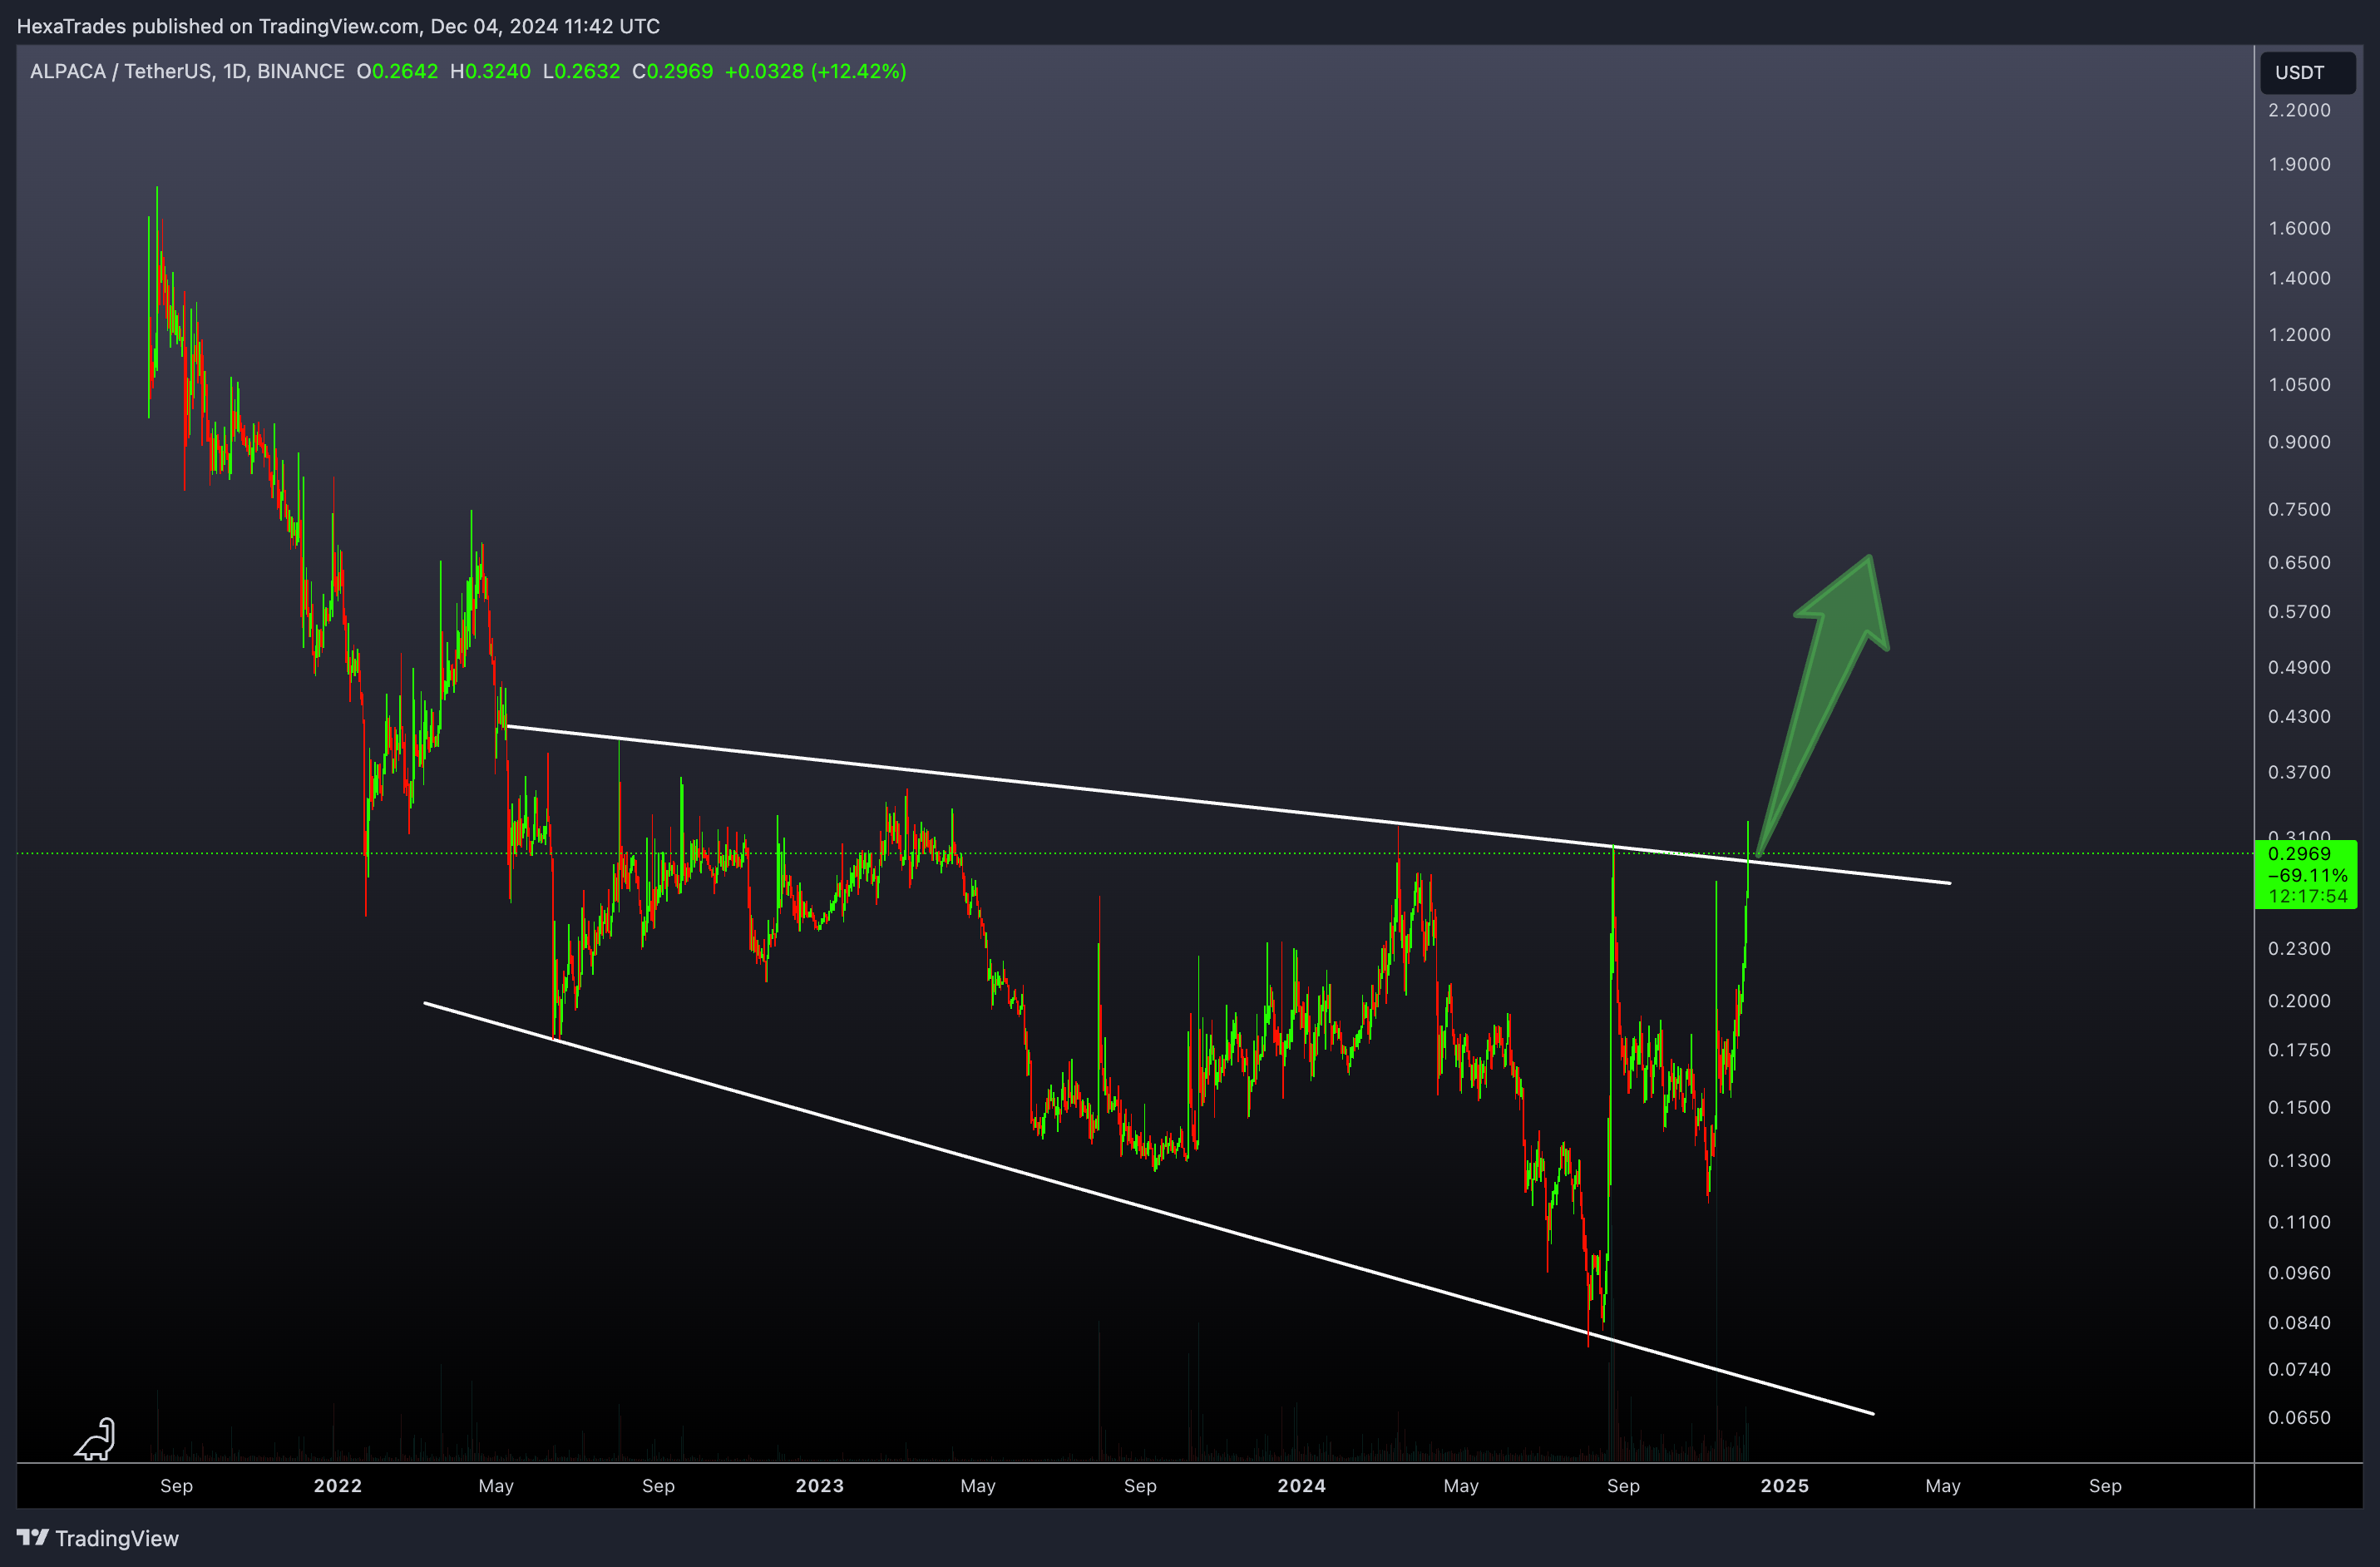This screenshot has width=2380, height=1567.
Task: Click the 0.0740 price axis label
Action: 2299,1370
